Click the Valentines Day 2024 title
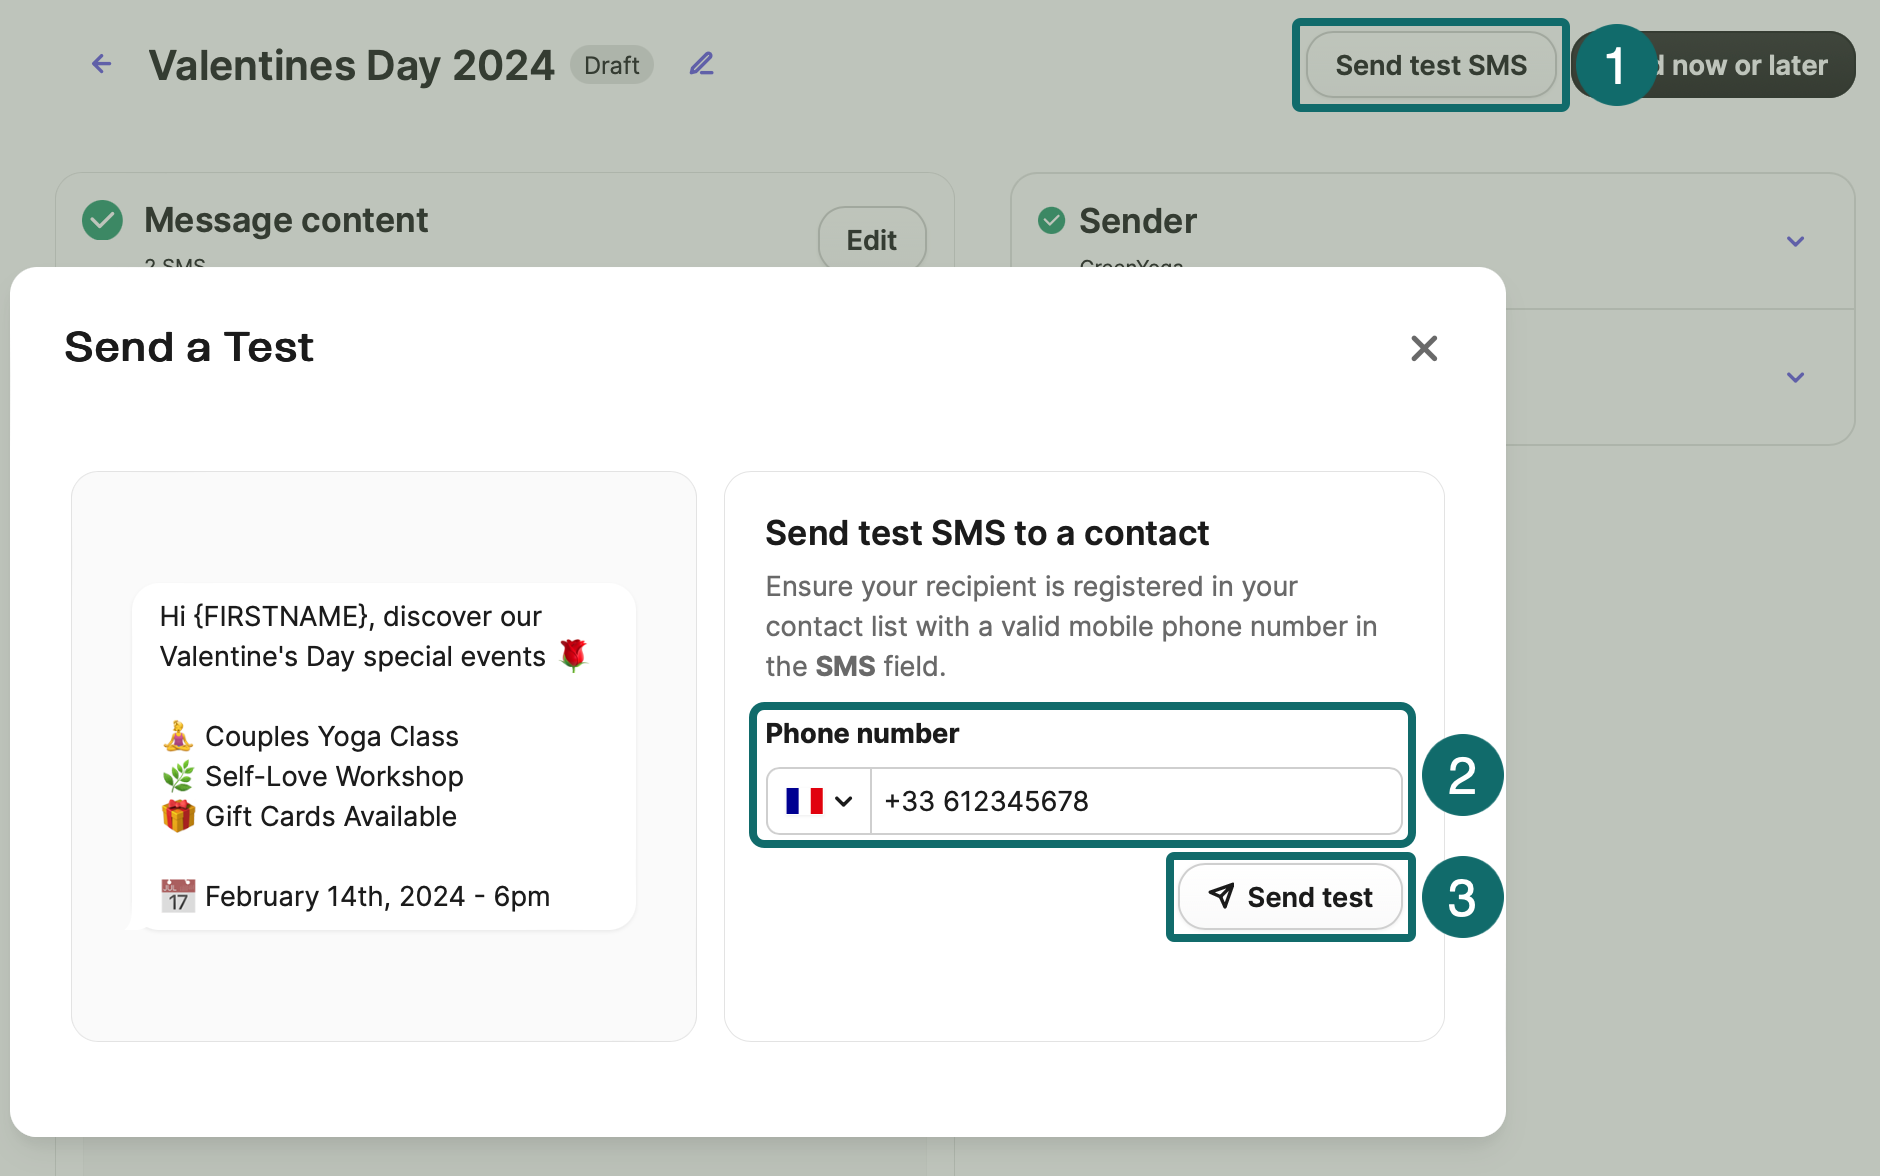The height and width of the screenshot is (1176, 1880). [352, 64]
